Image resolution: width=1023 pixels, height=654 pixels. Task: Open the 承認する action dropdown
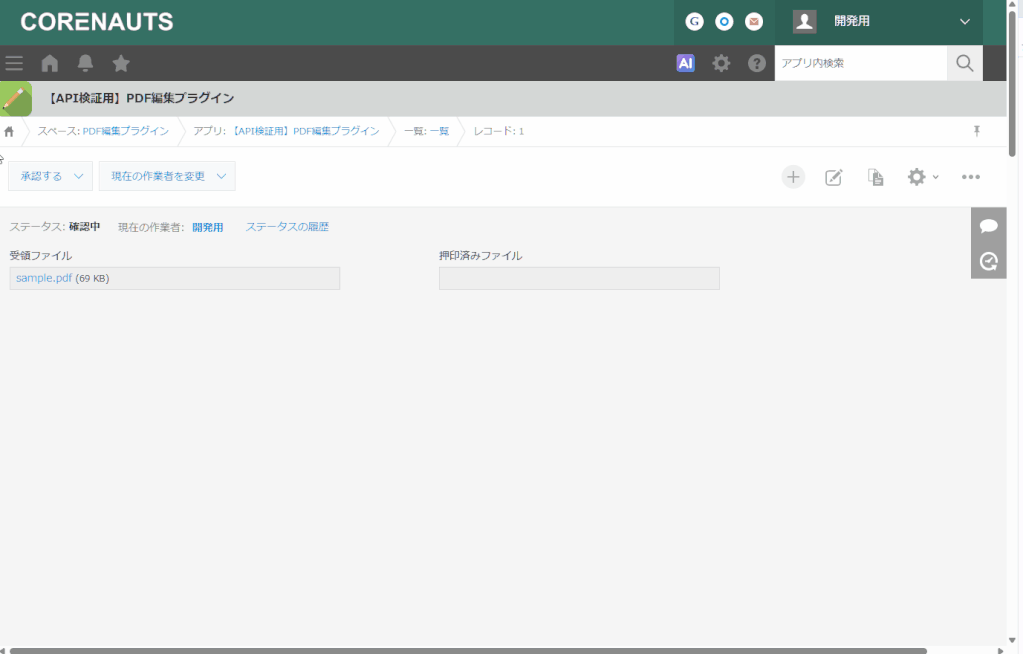tap(50, 176)
